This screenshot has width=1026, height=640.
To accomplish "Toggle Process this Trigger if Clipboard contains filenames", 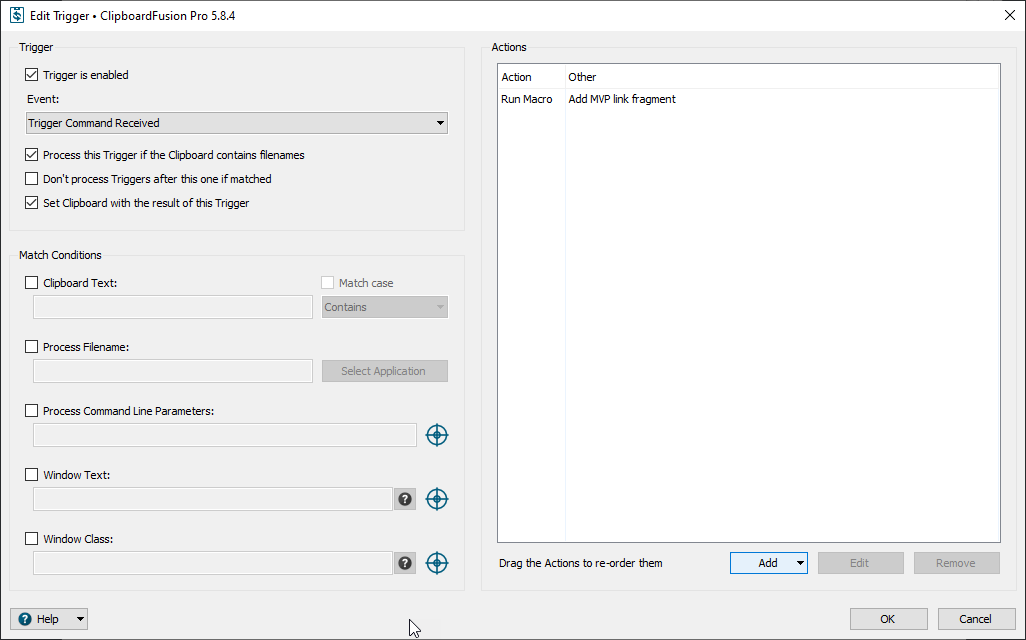I will (31, 155).
